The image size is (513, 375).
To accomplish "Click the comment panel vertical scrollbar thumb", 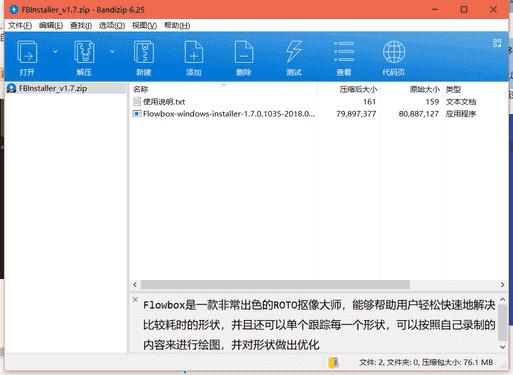I will (503, 322).
